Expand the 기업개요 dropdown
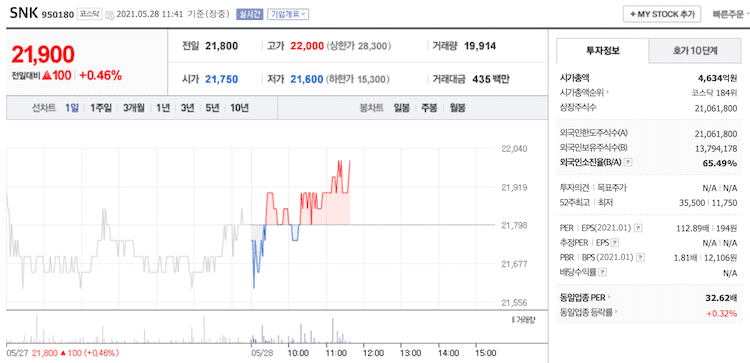The image size is (750, 363). tap(288, 14)
